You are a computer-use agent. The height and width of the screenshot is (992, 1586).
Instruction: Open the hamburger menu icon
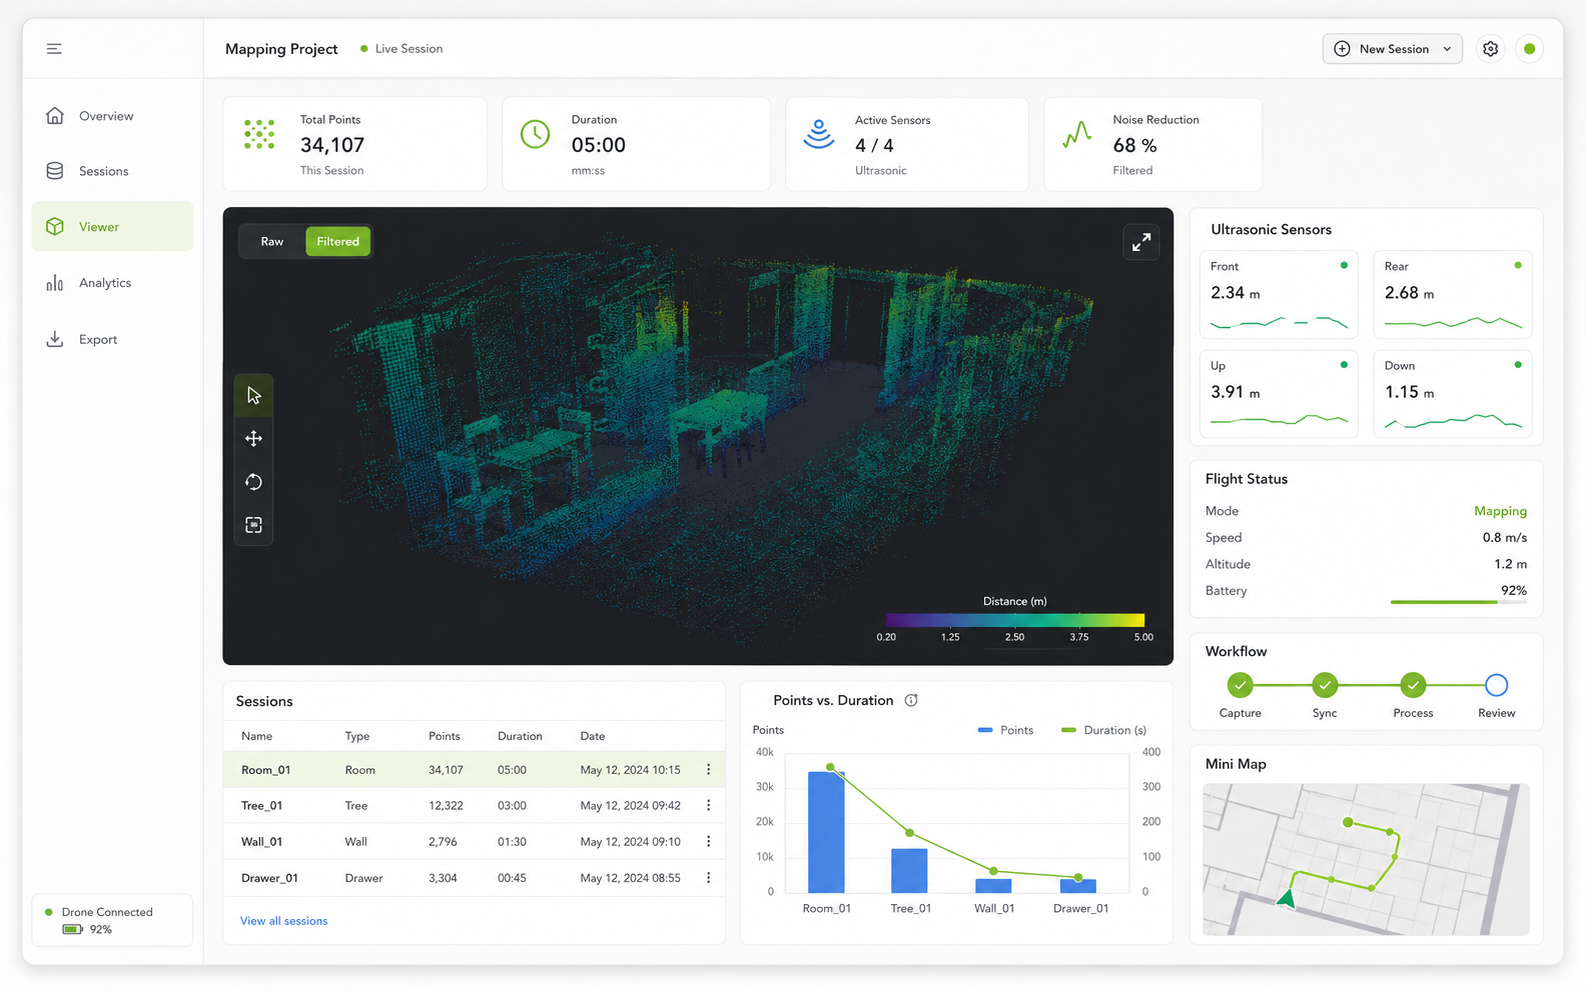tap(54, 49)
